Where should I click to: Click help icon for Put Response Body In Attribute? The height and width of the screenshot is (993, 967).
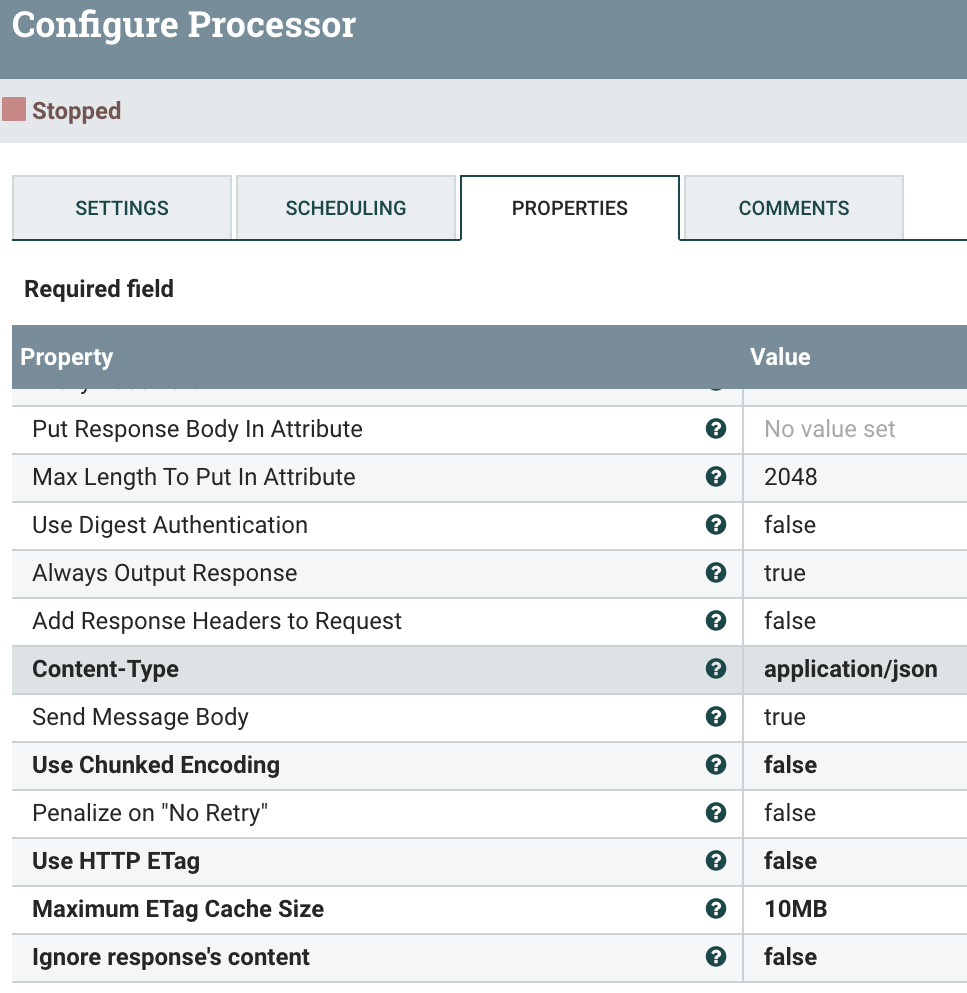(715, 429)
